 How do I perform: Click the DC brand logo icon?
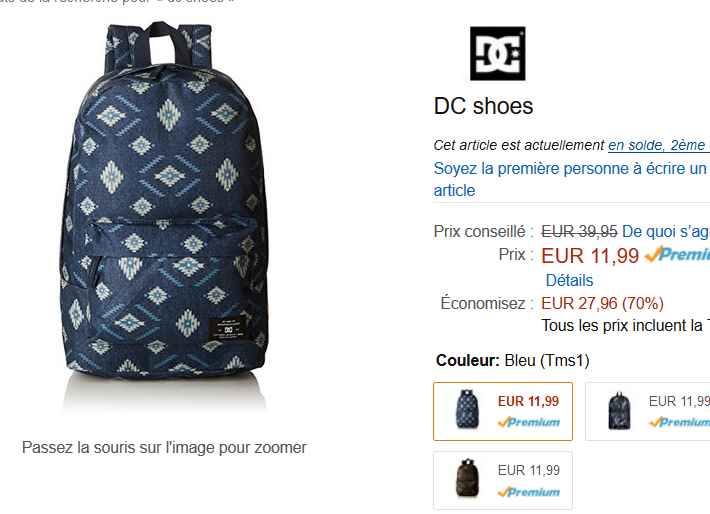[x=497, y=53]
